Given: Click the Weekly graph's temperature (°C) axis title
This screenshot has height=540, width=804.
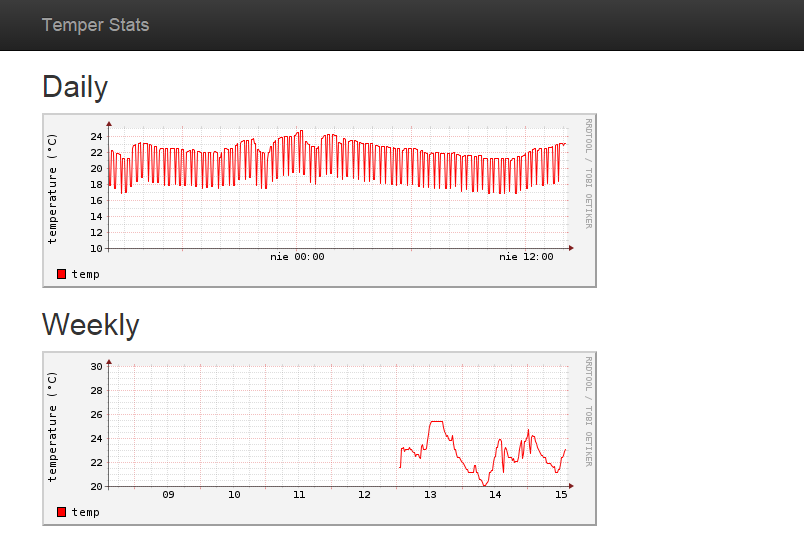Looking at the screenshot, I should (52, 426).
